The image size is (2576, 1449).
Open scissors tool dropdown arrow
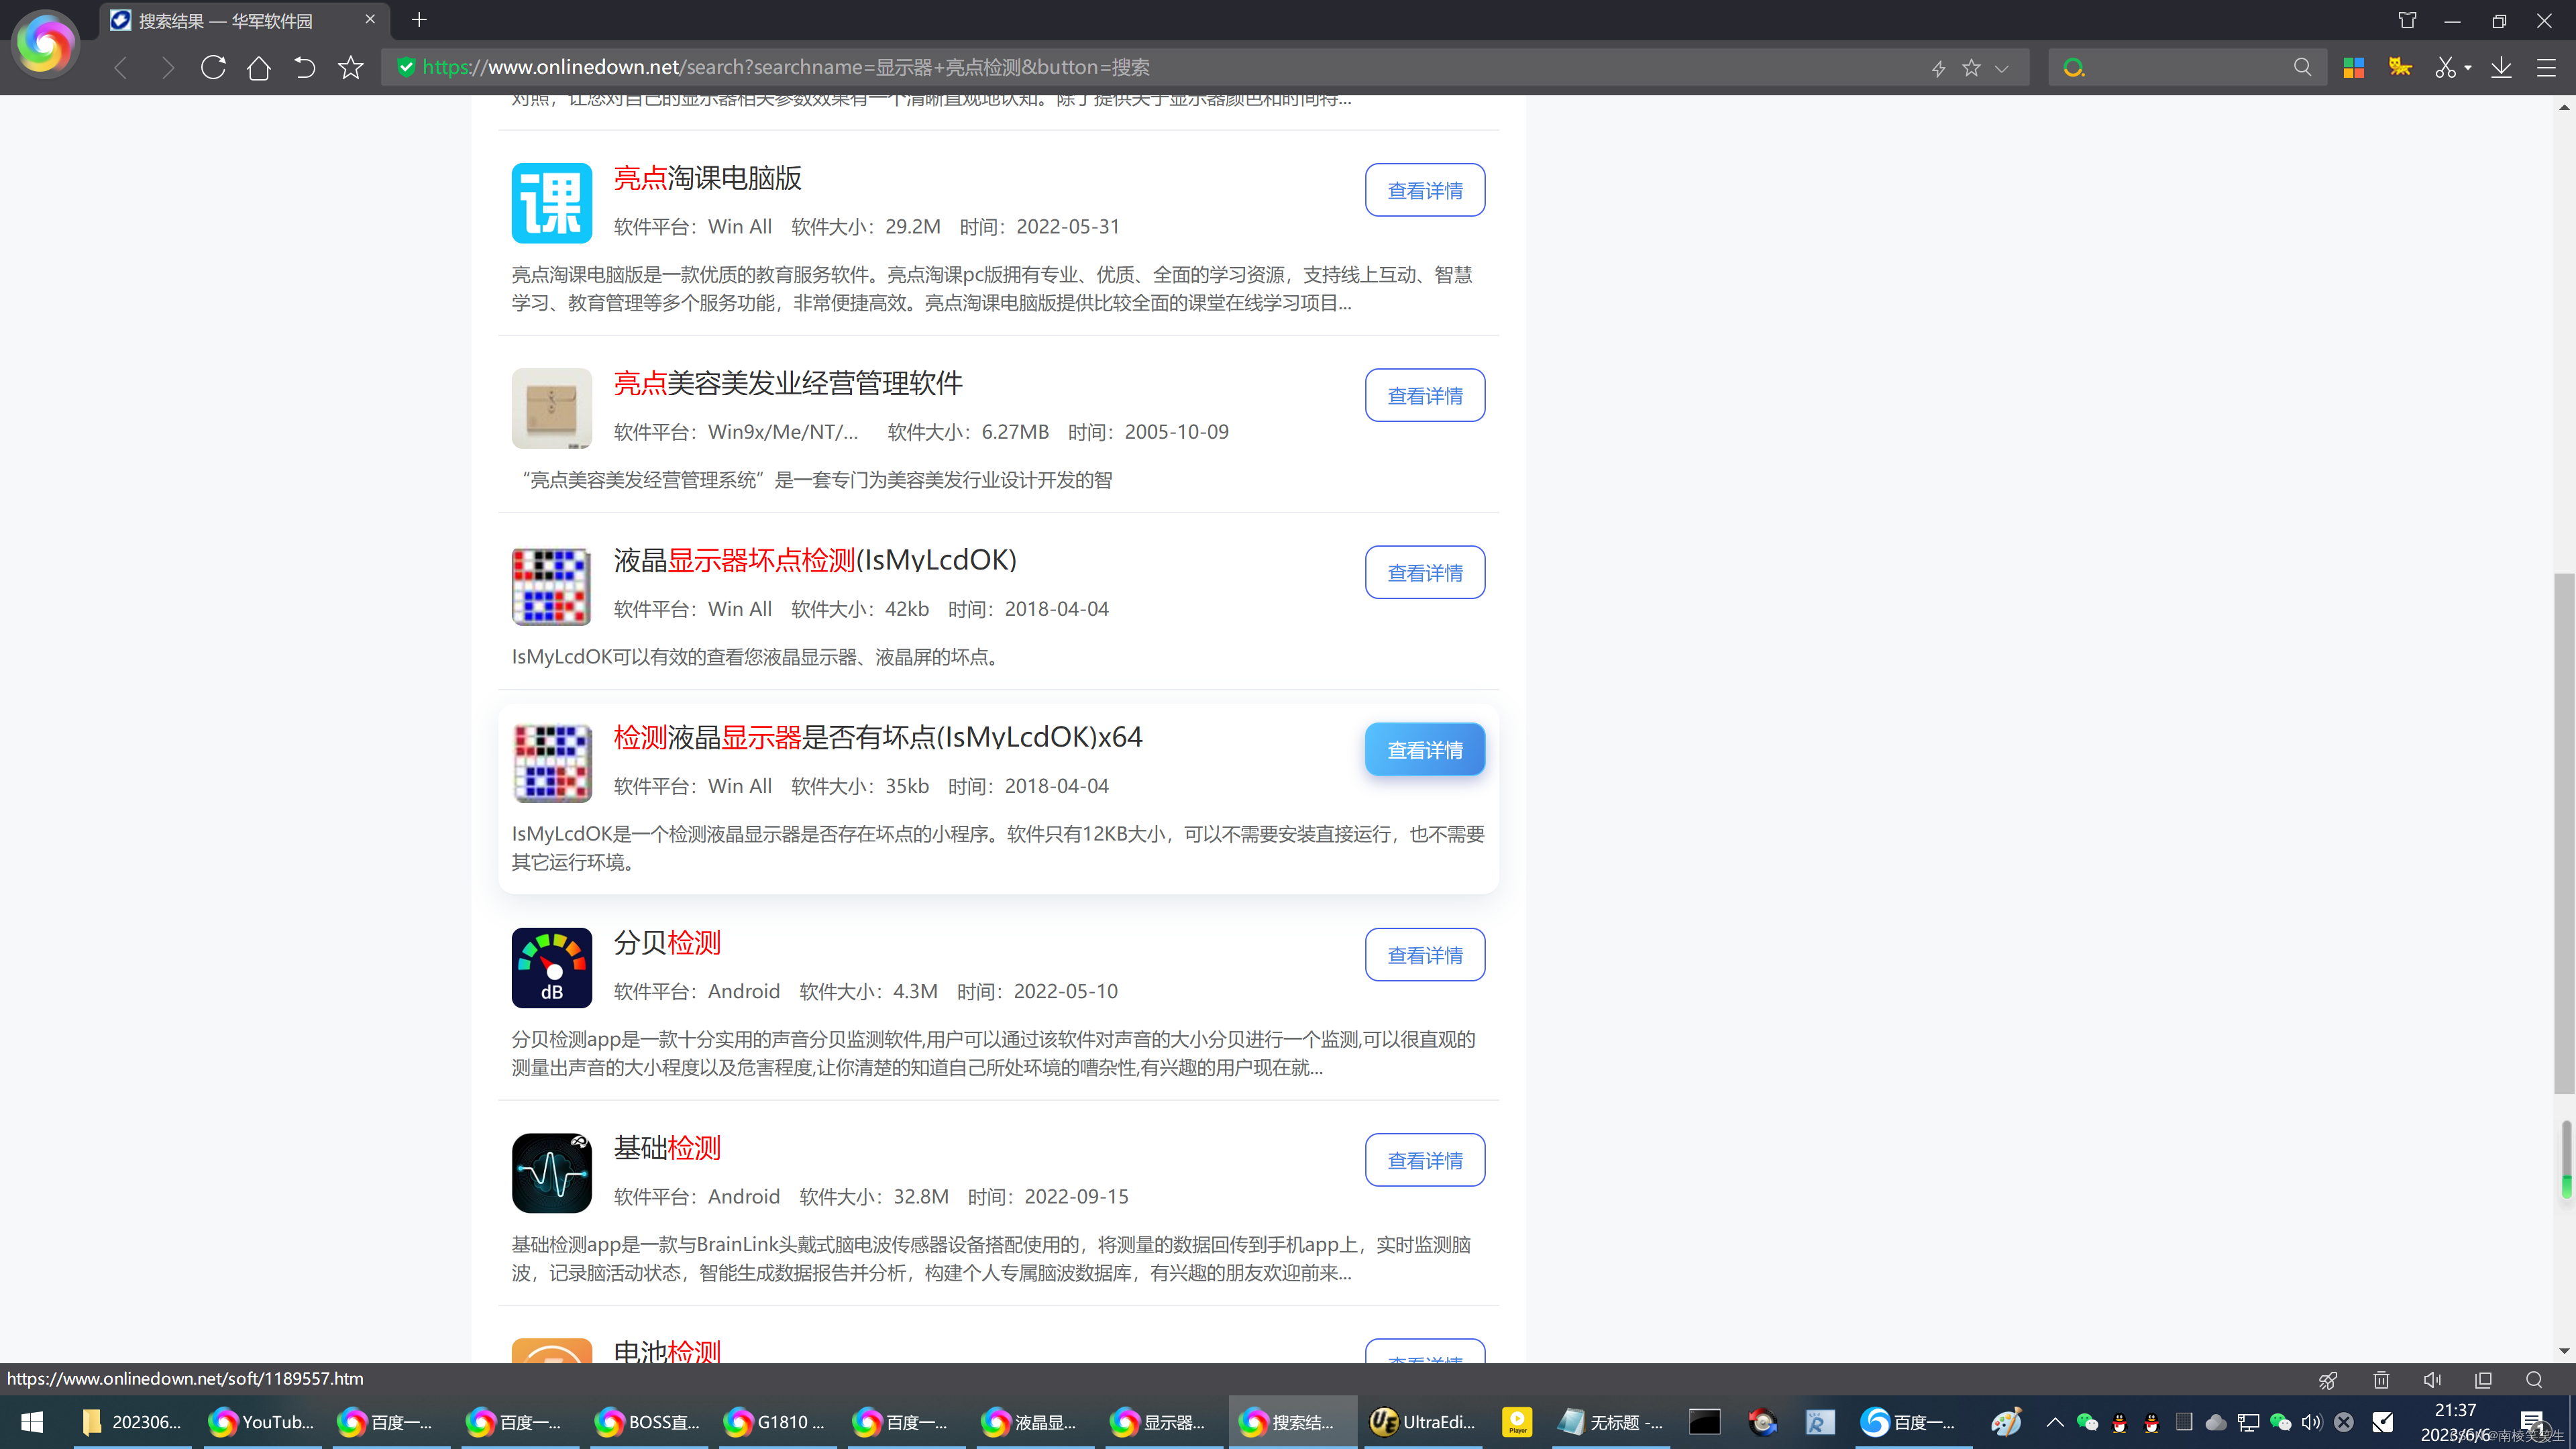[2468, 68]
